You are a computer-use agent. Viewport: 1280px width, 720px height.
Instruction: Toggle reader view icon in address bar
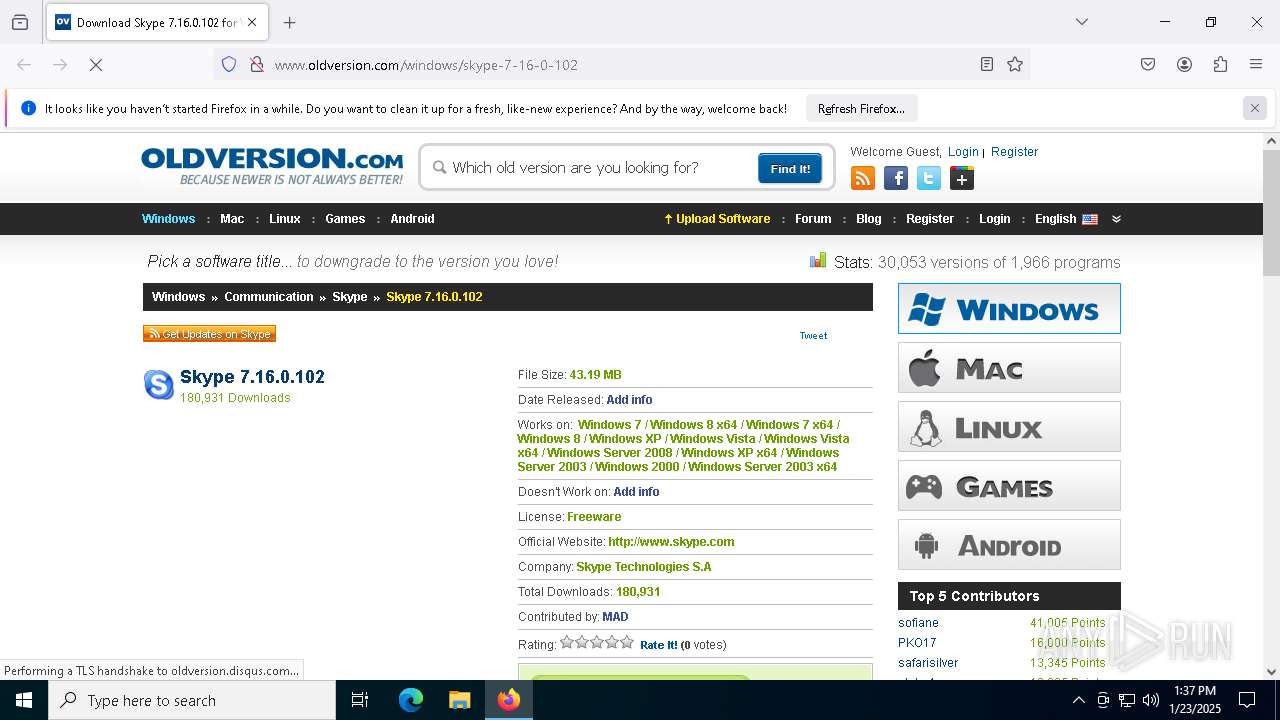[987, 65]
